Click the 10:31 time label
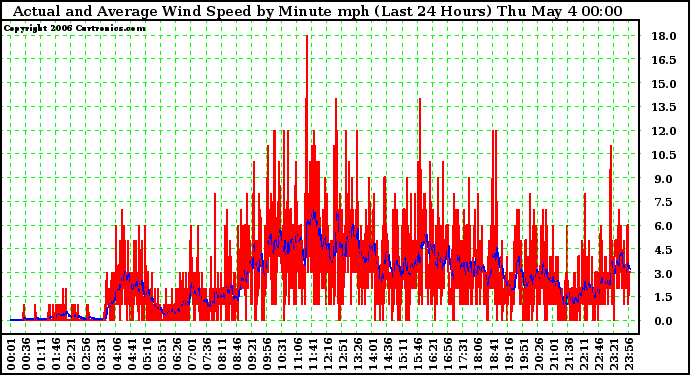690x375 pixels. point(283,355)
